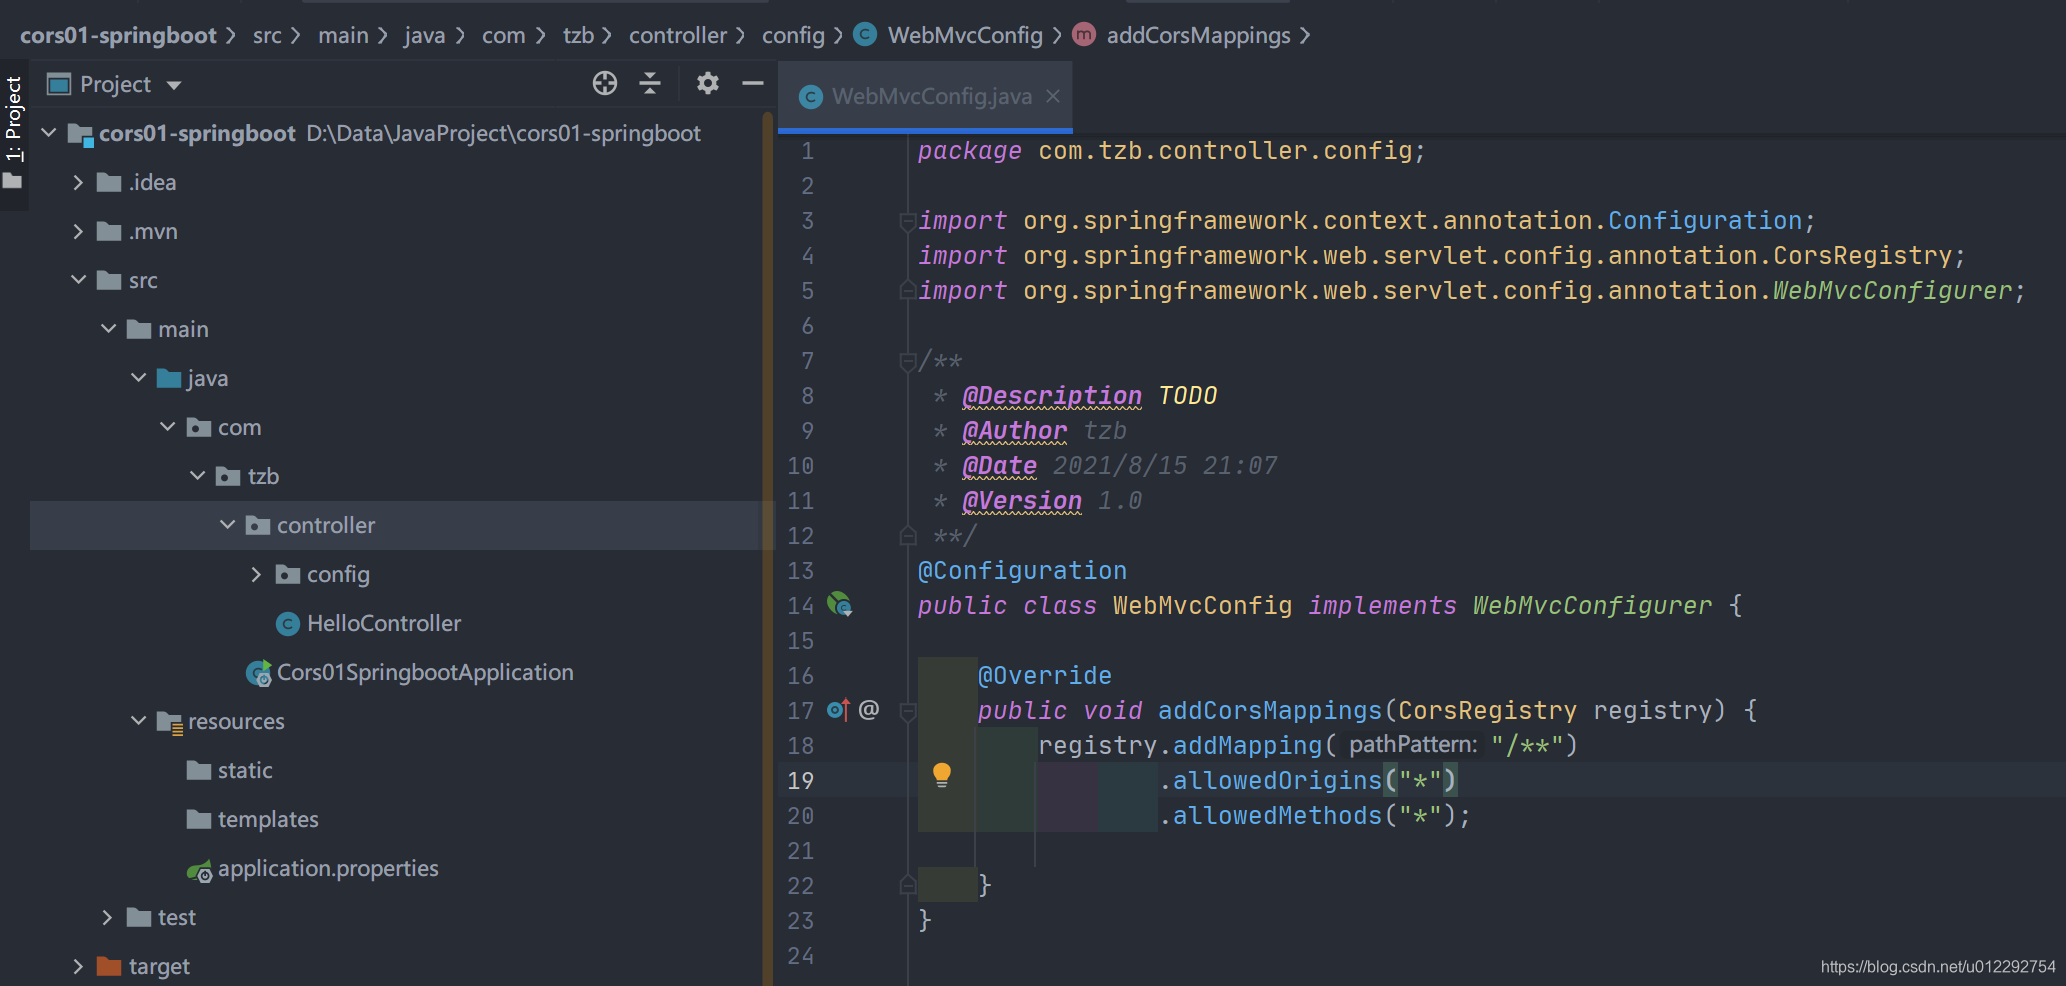Click WebMvcConfigurer in class declaration

click(x=1592, y=605)
